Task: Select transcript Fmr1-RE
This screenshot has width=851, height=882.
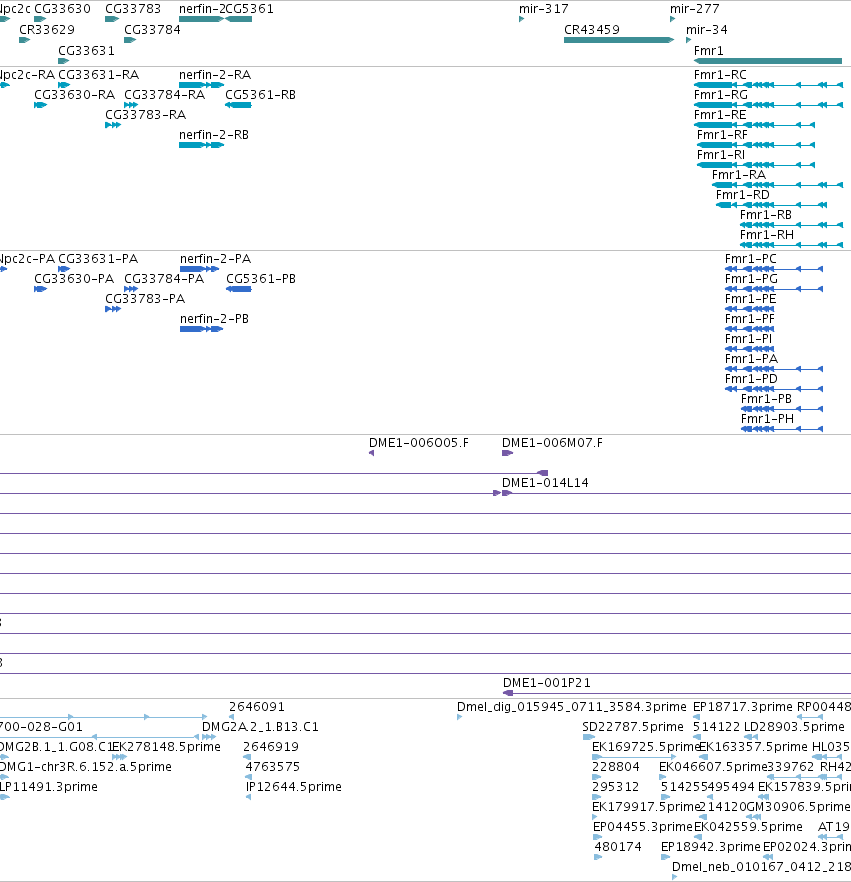Action: pyautogui.click(x=754, y=125)
